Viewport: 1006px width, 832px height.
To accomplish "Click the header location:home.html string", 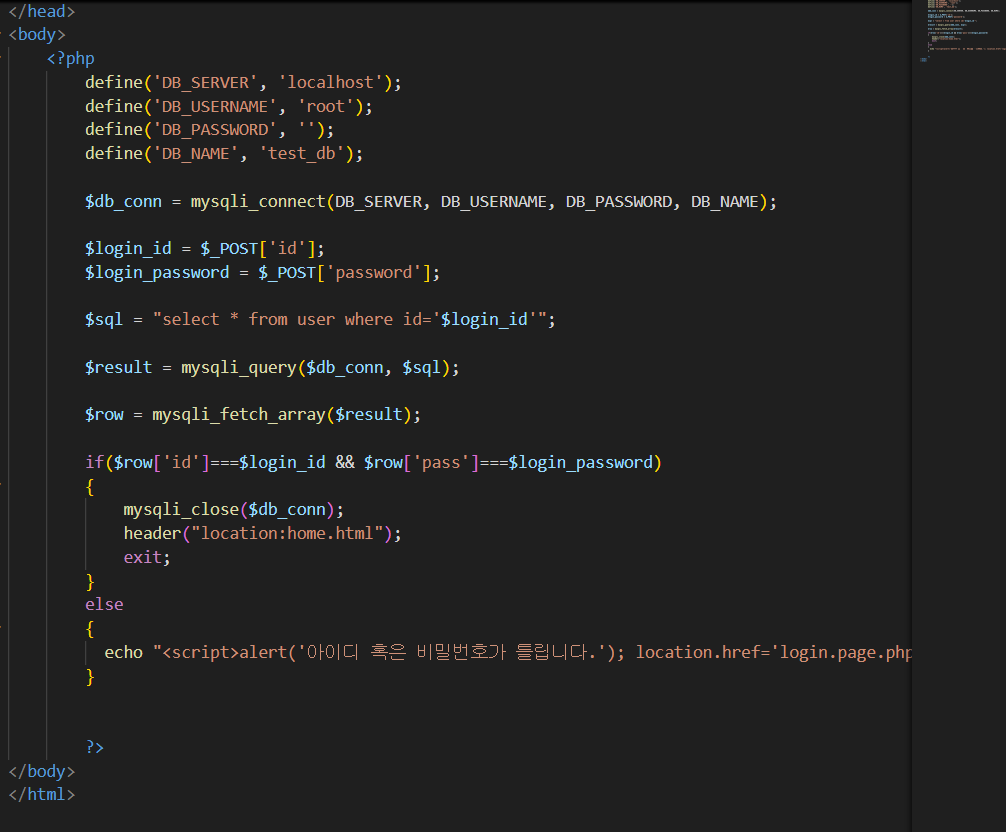I will tap(293, 533).
